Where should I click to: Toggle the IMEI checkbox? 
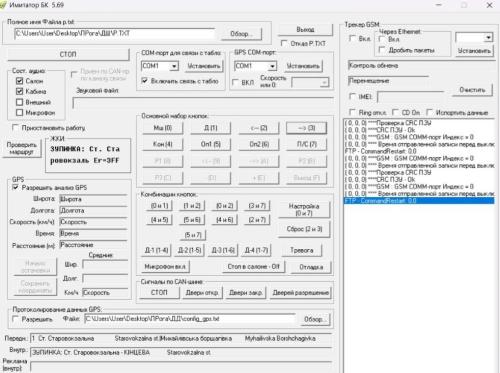point(352,96)
